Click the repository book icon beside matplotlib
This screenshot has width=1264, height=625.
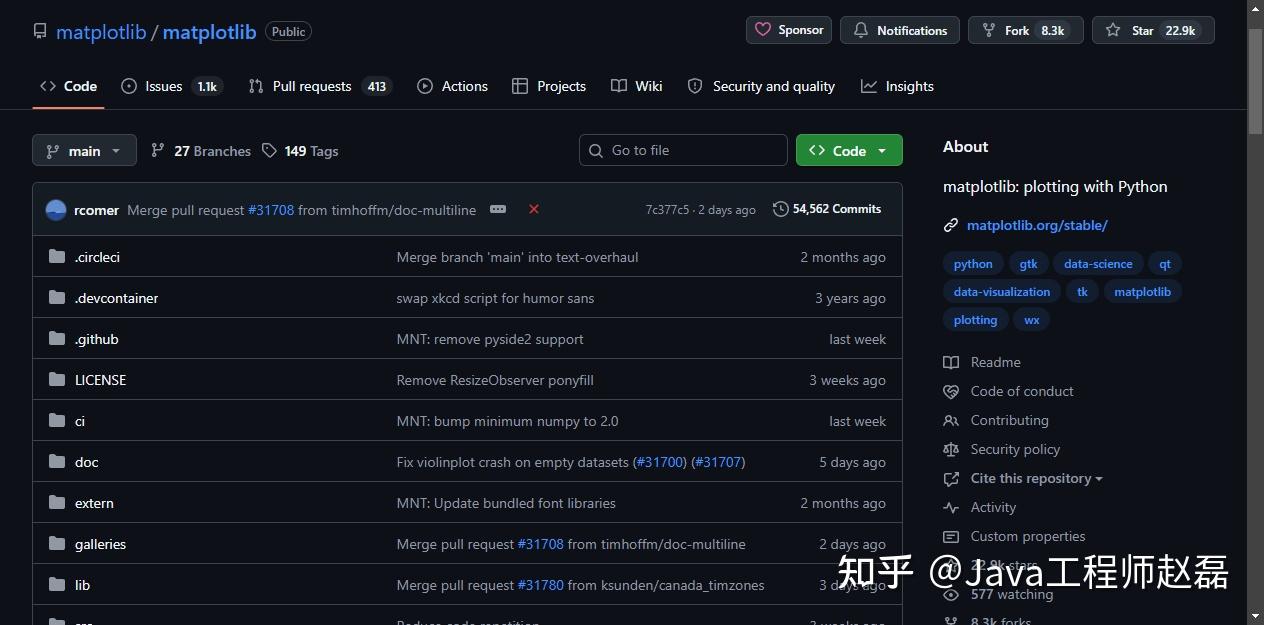40,31
